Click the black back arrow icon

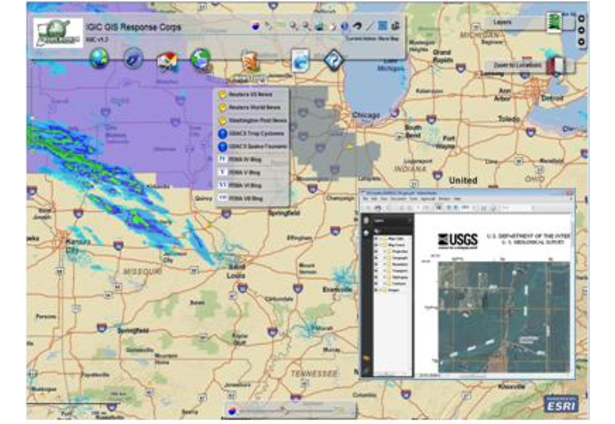click(357, 26)
